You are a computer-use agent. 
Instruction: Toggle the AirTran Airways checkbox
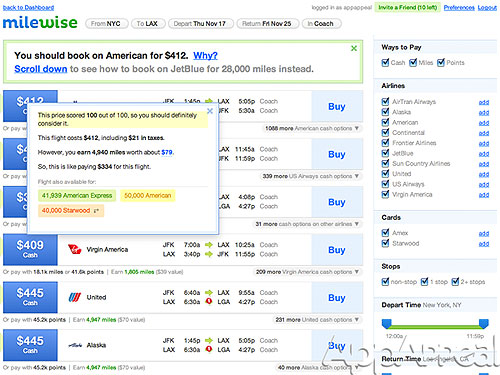pos(385,101)
